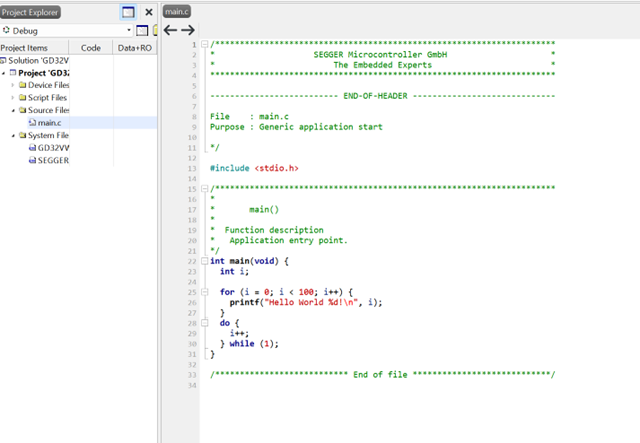Image resolution: width=640 pixels, height=443 pixels.
Task: Click the Script Files folder icon
Action: [x=22, y=98]
